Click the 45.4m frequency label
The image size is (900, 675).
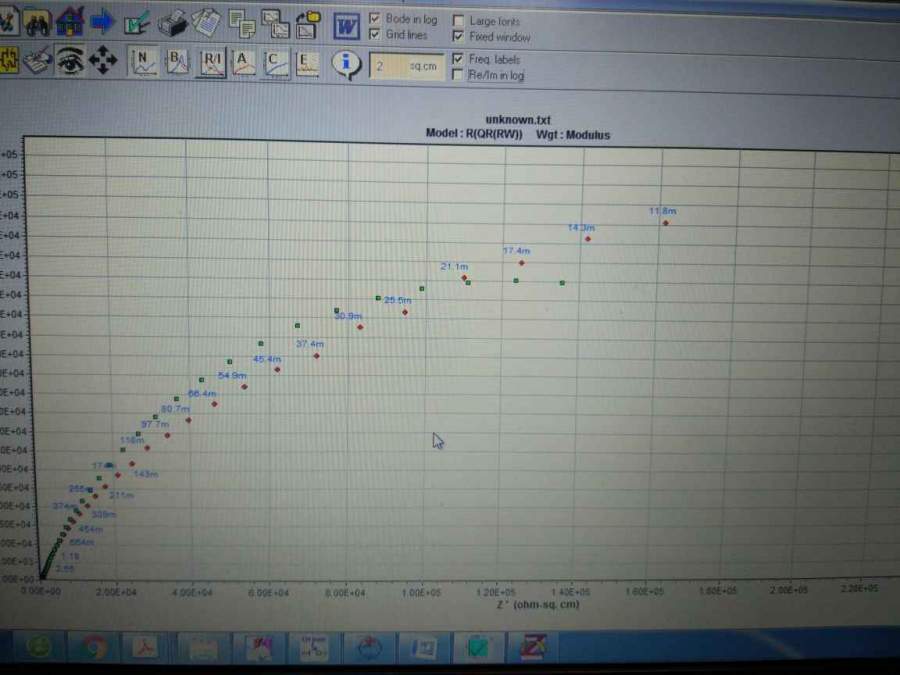[267, 359]
